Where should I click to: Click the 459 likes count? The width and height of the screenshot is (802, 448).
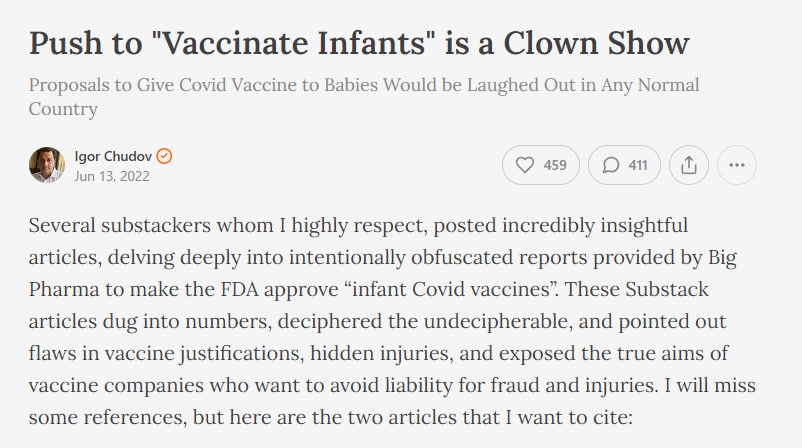555,165
